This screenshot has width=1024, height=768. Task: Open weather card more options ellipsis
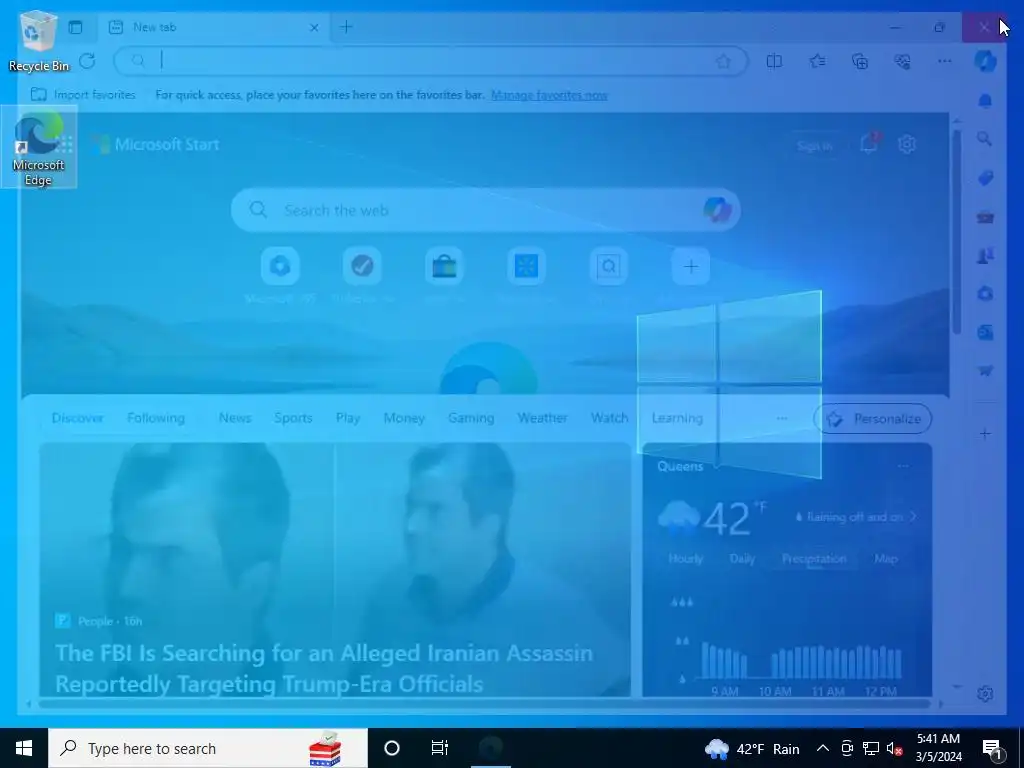pos(903,466)
